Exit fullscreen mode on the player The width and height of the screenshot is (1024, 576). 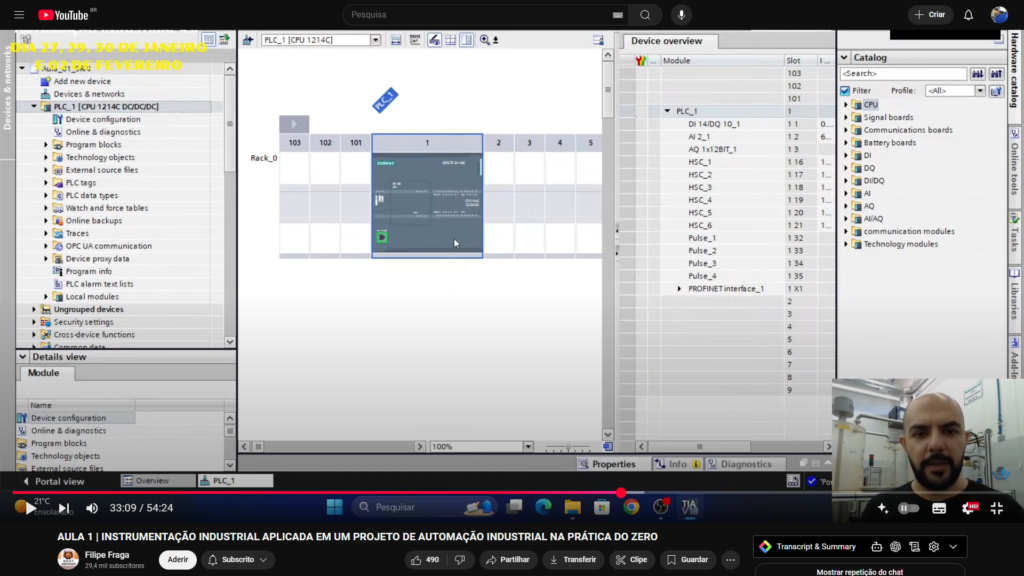click(997, 508)
